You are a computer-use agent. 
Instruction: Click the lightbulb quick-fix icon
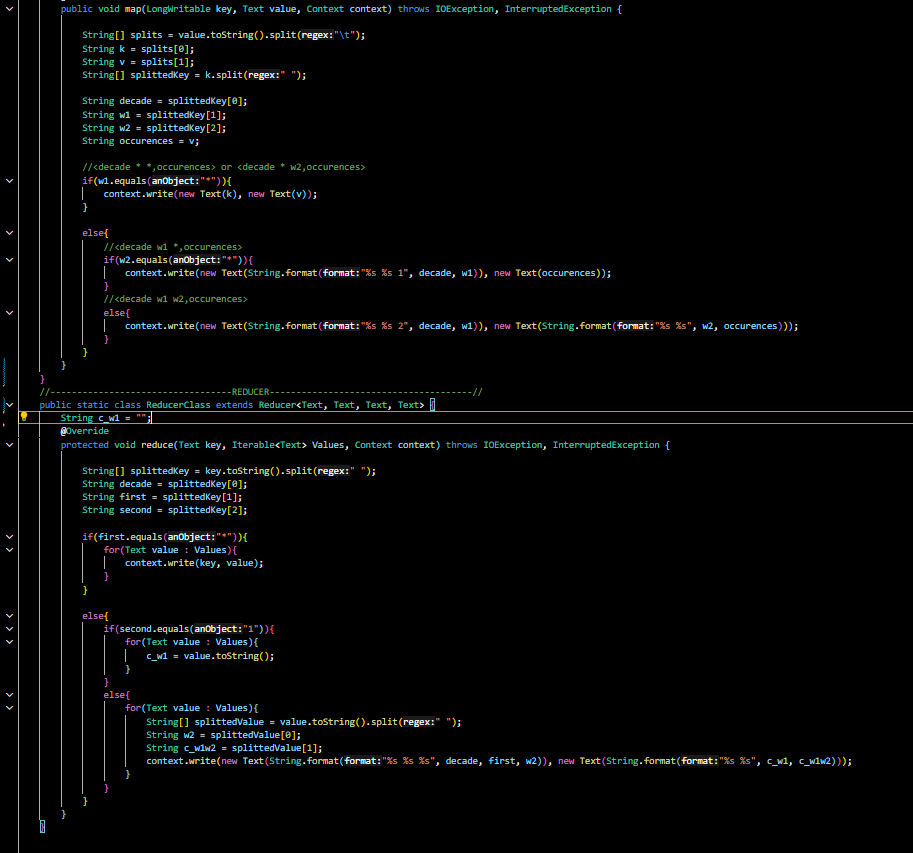pos(25,417)
